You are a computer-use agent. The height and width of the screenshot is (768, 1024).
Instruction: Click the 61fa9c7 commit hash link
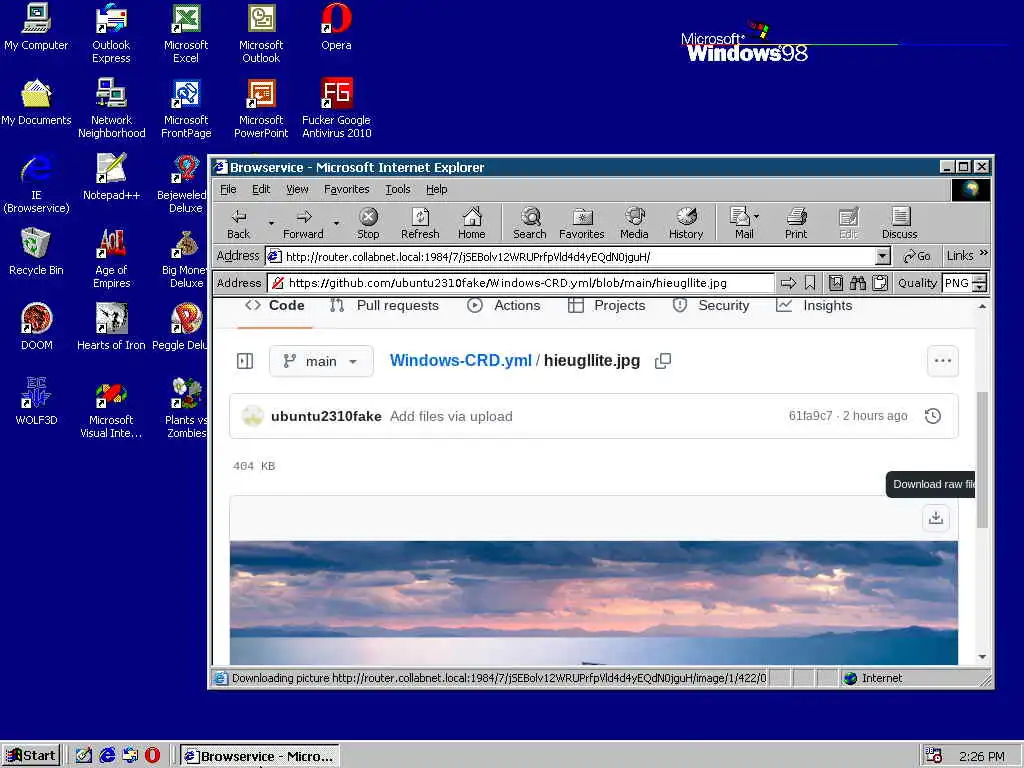tap(810, 416)
